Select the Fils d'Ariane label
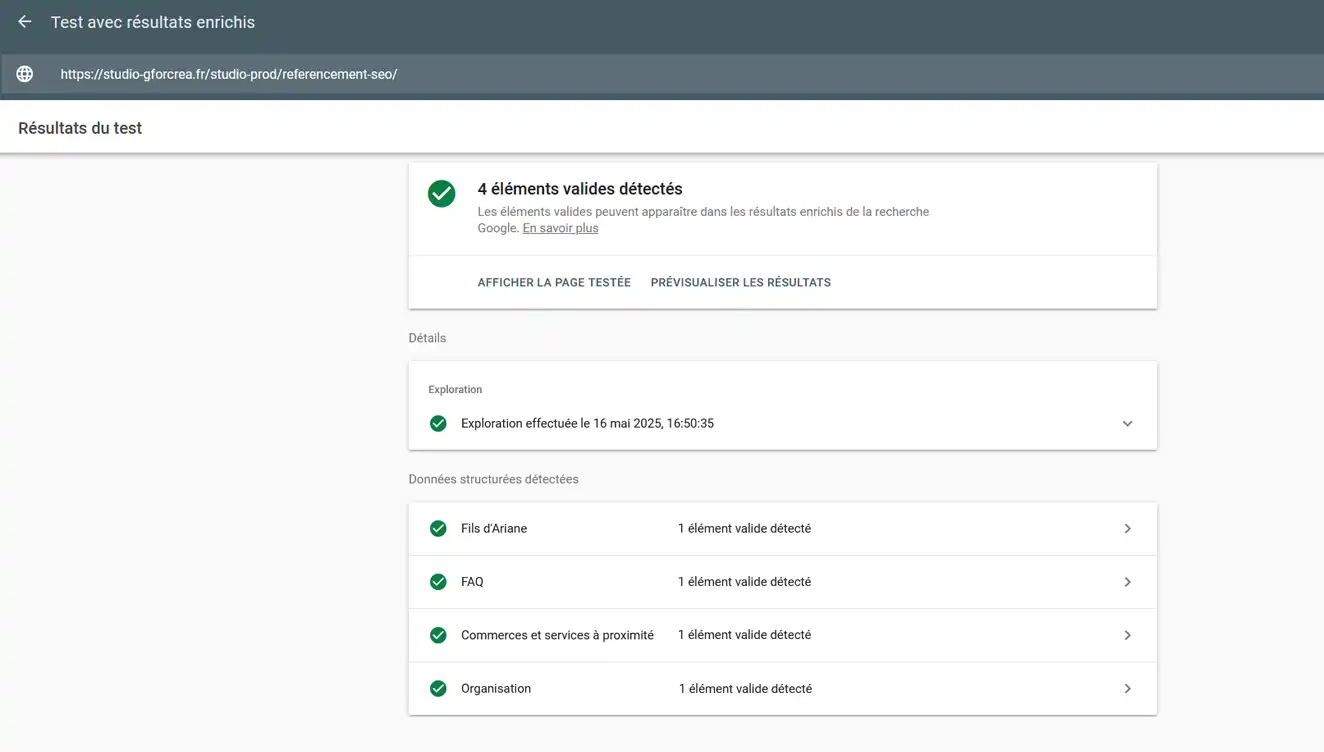1324x752 pixels. [494, 529]
